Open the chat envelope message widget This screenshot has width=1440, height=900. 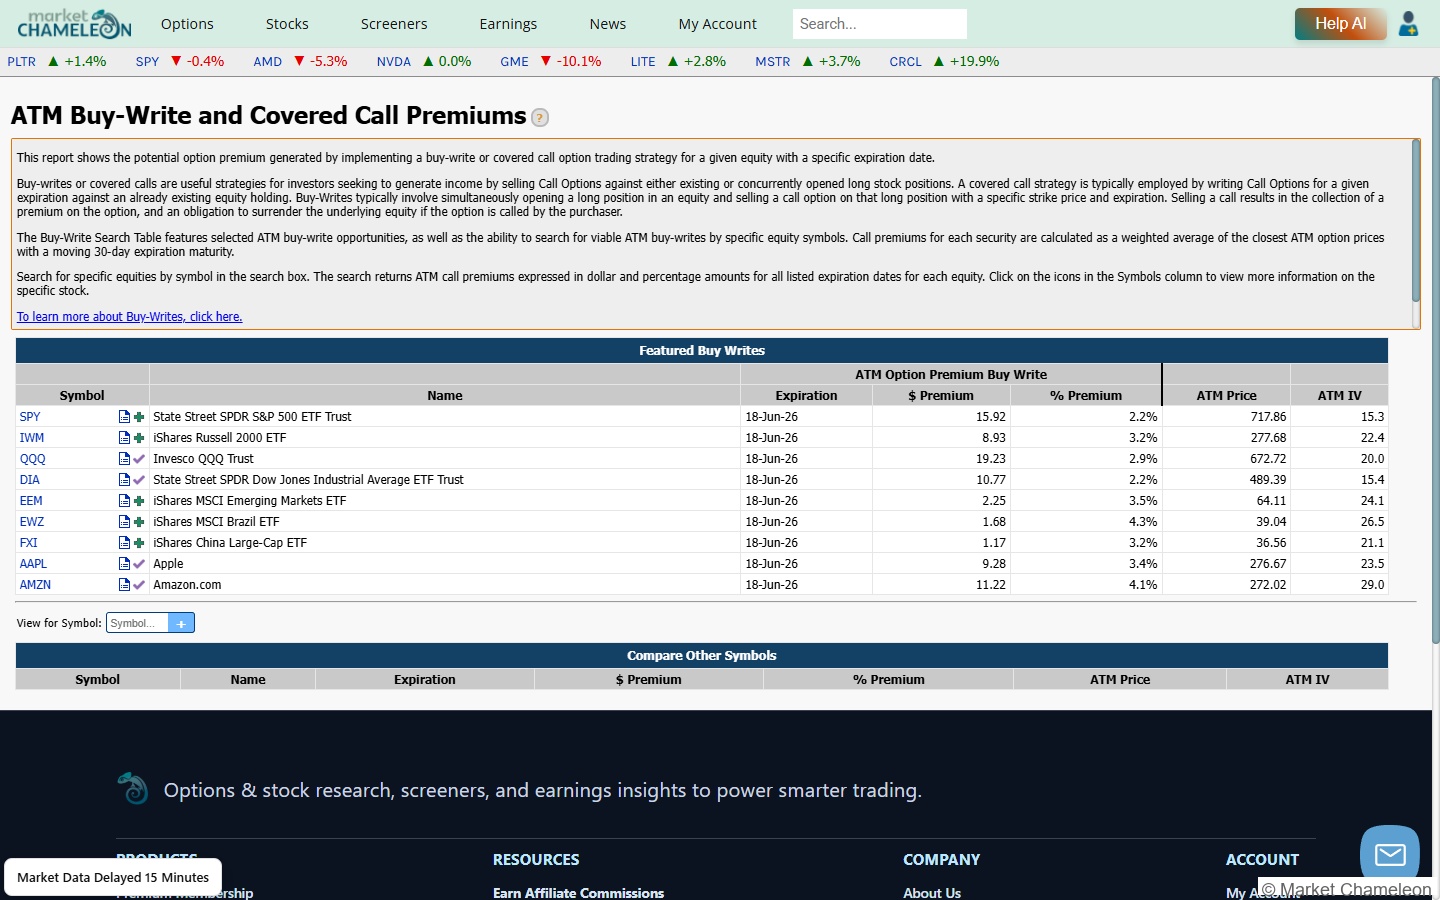coord(1390,854)
